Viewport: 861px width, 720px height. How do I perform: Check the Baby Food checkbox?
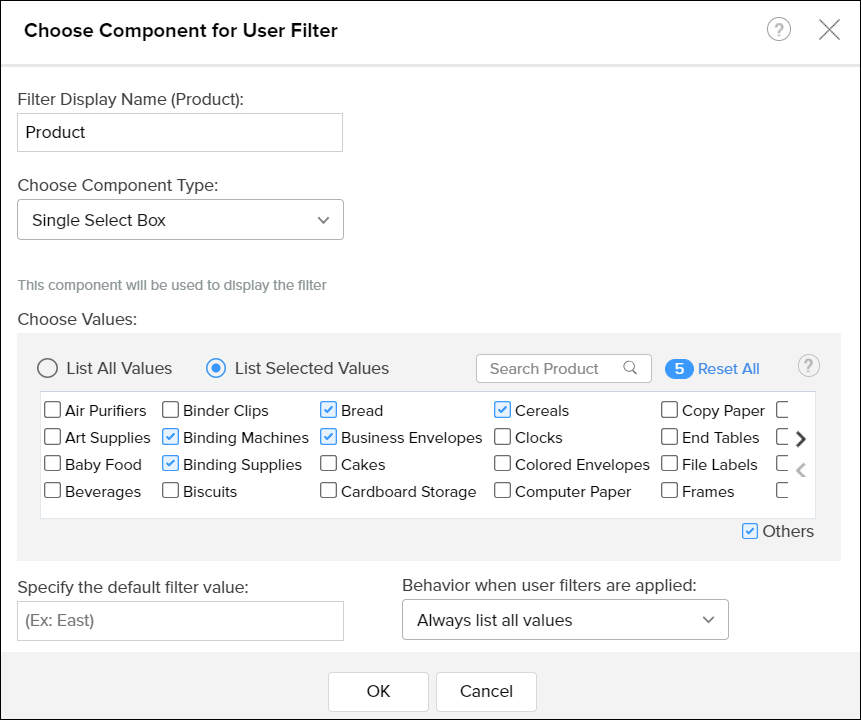(52, 464)
